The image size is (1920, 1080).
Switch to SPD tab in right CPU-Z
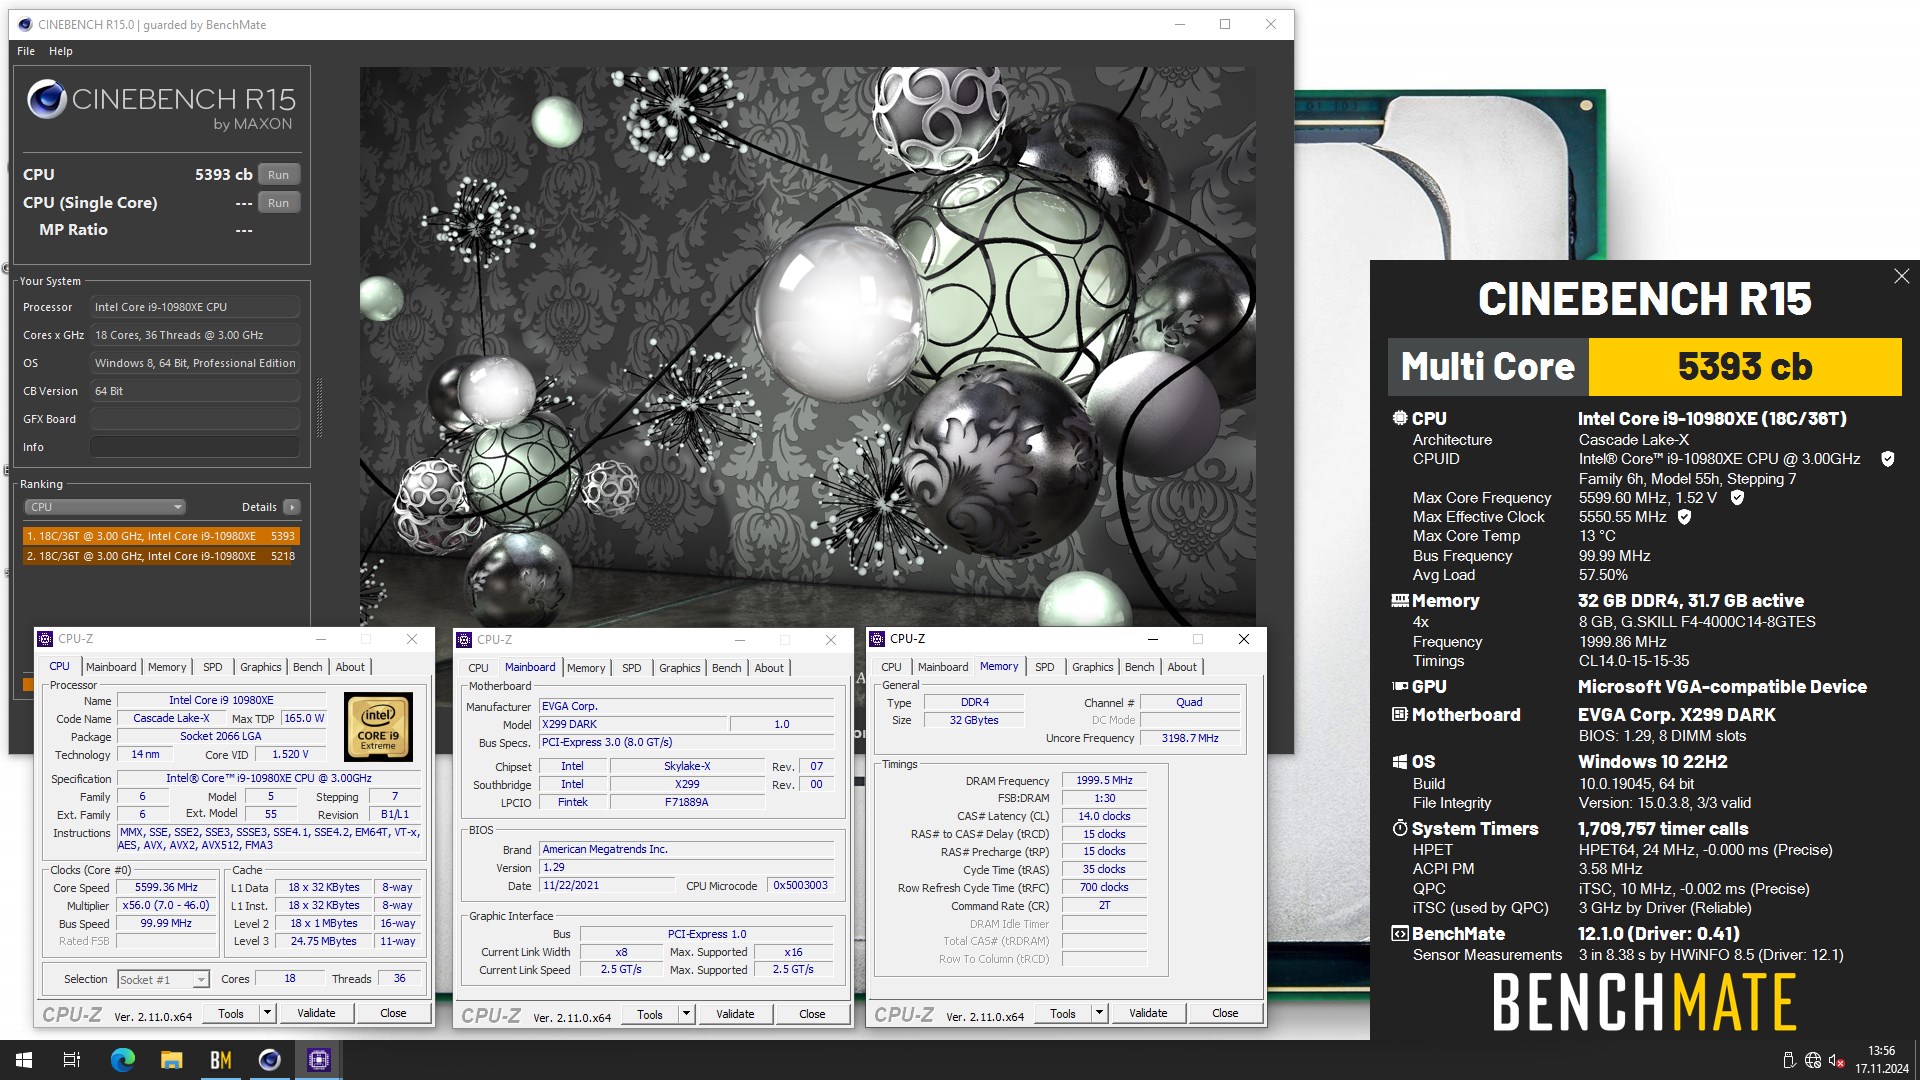1044,667
